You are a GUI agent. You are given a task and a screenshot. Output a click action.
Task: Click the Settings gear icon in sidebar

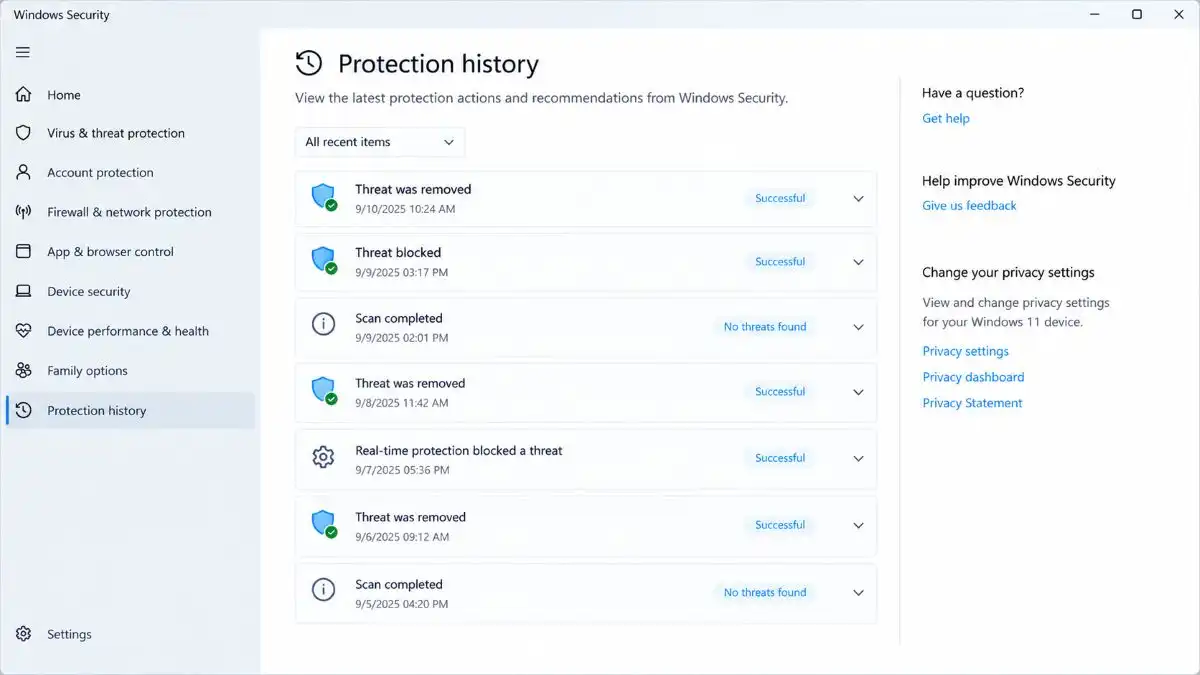click(x=24, y=634)
